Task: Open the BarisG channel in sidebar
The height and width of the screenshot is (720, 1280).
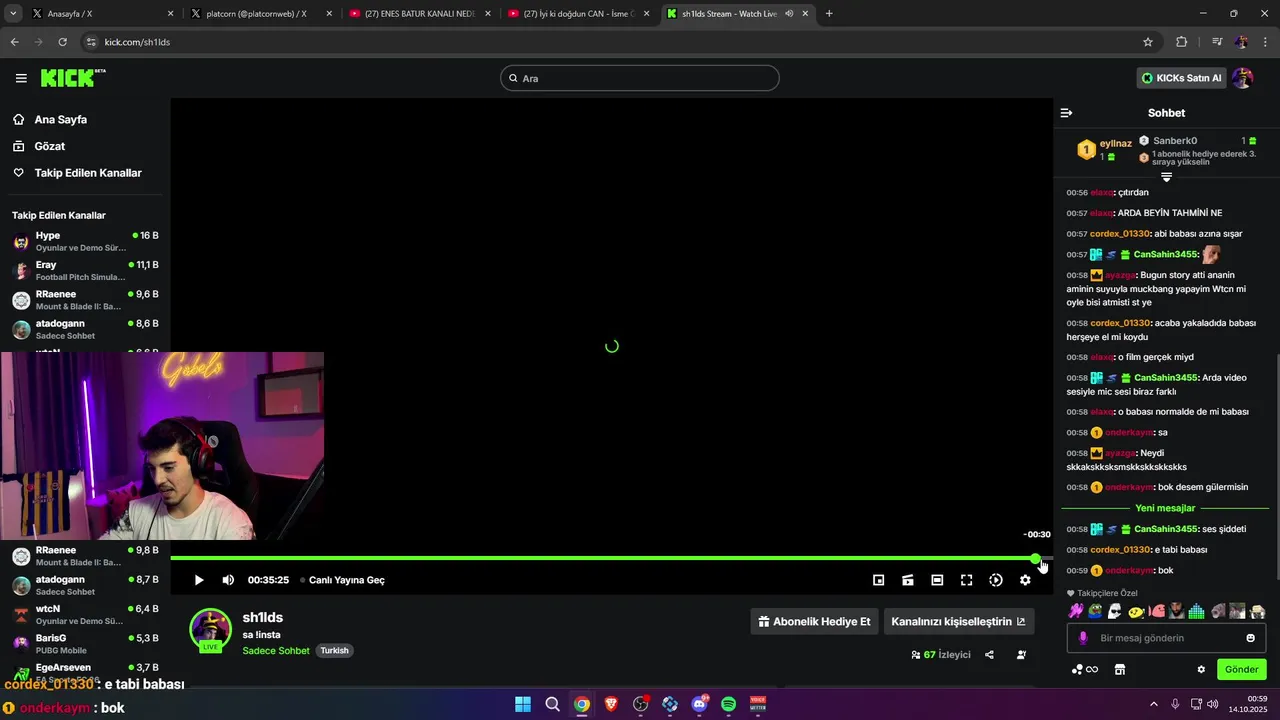Action: coord(85,644)
